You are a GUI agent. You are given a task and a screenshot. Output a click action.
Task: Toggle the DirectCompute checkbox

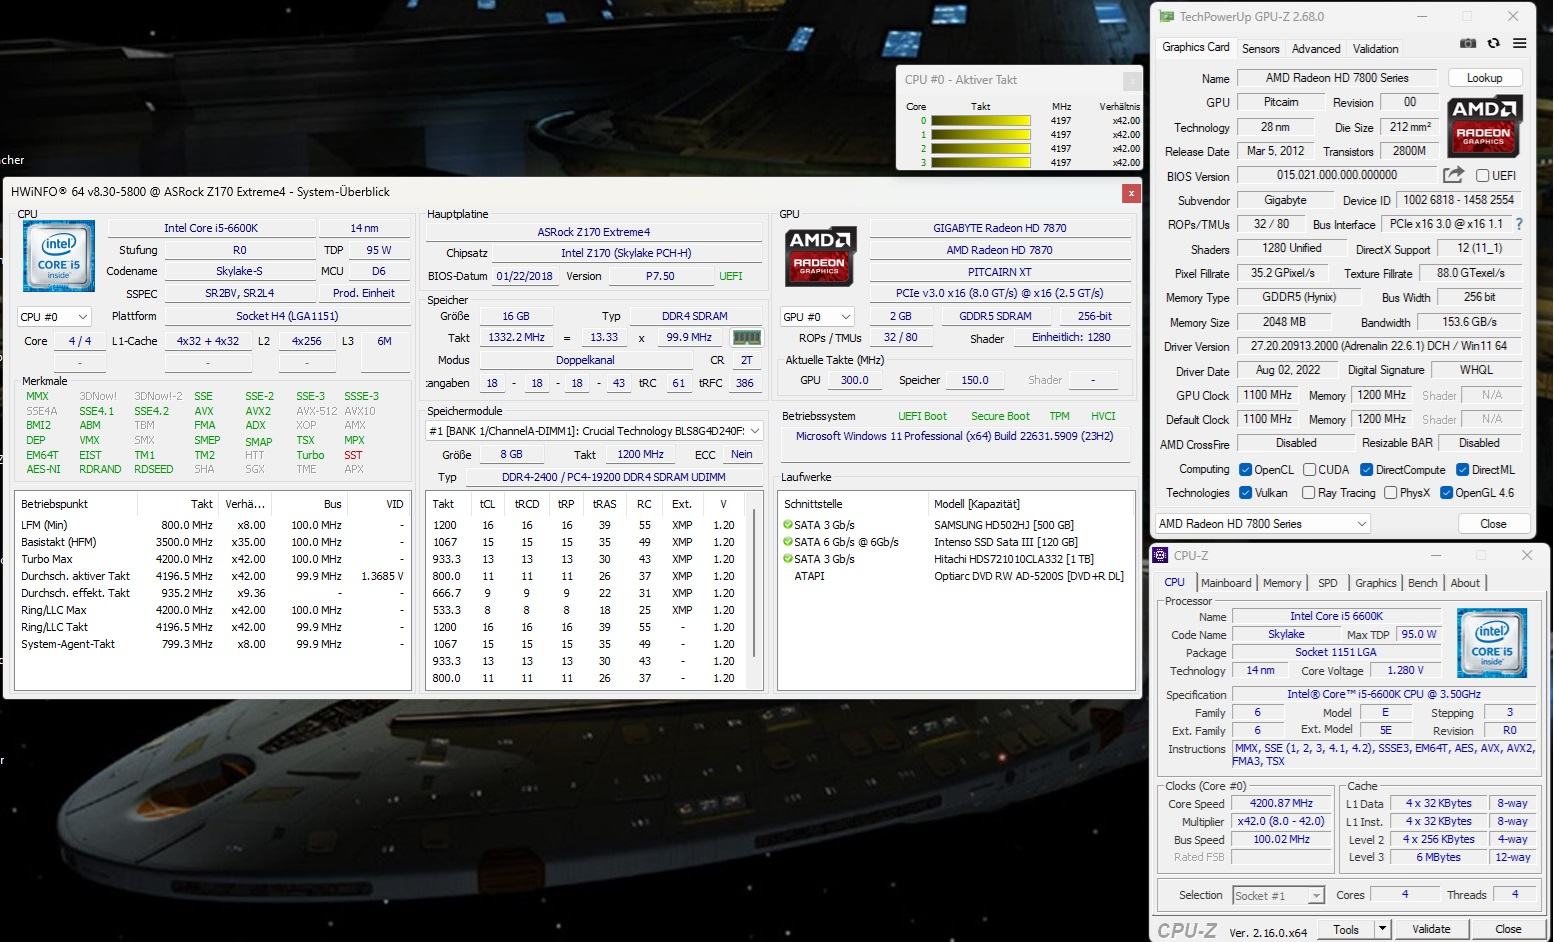(x=1366, y=469)
